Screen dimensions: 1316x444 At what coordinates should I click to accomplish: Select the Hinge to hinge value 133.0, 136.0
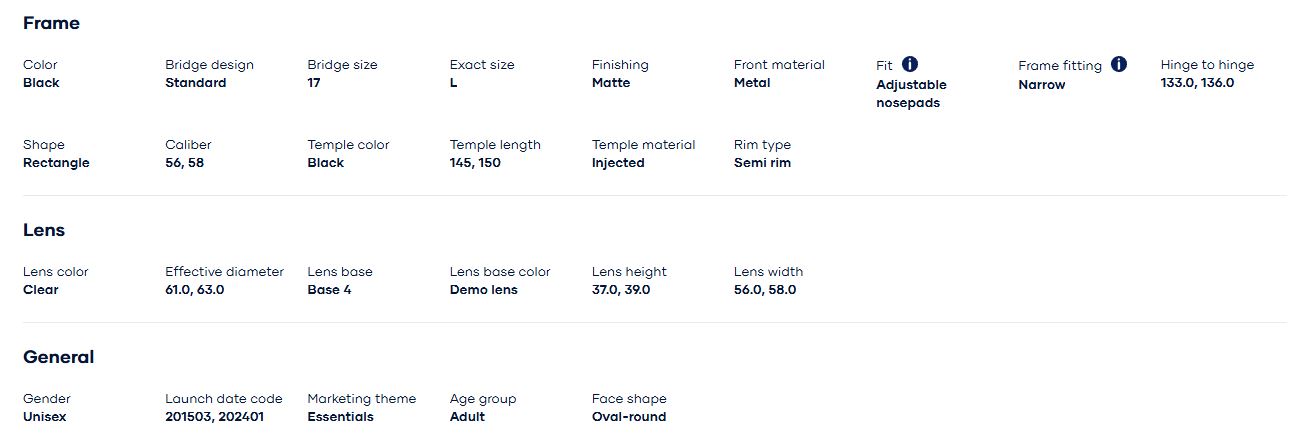pos(1197,83)
